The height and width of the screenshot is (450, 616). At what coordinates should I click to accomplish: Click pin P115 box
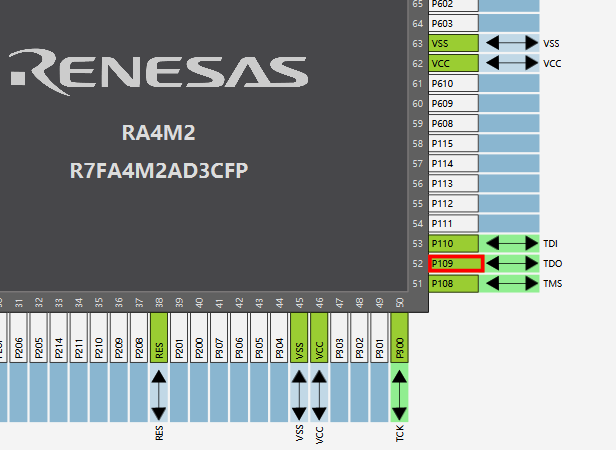click(454, 143)
